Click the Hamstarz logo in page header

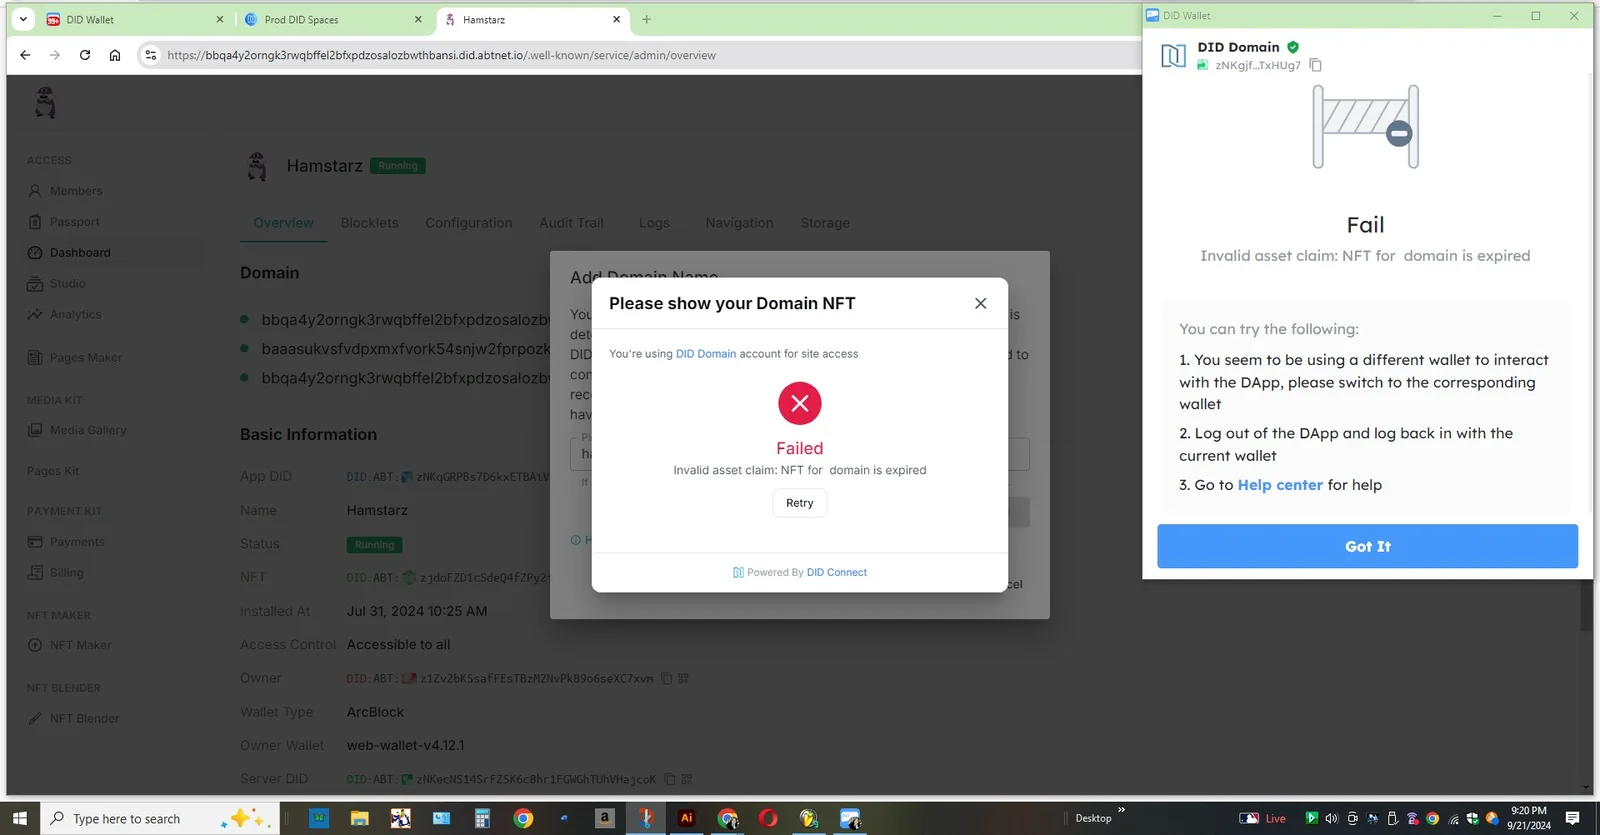tap(45, 102)
